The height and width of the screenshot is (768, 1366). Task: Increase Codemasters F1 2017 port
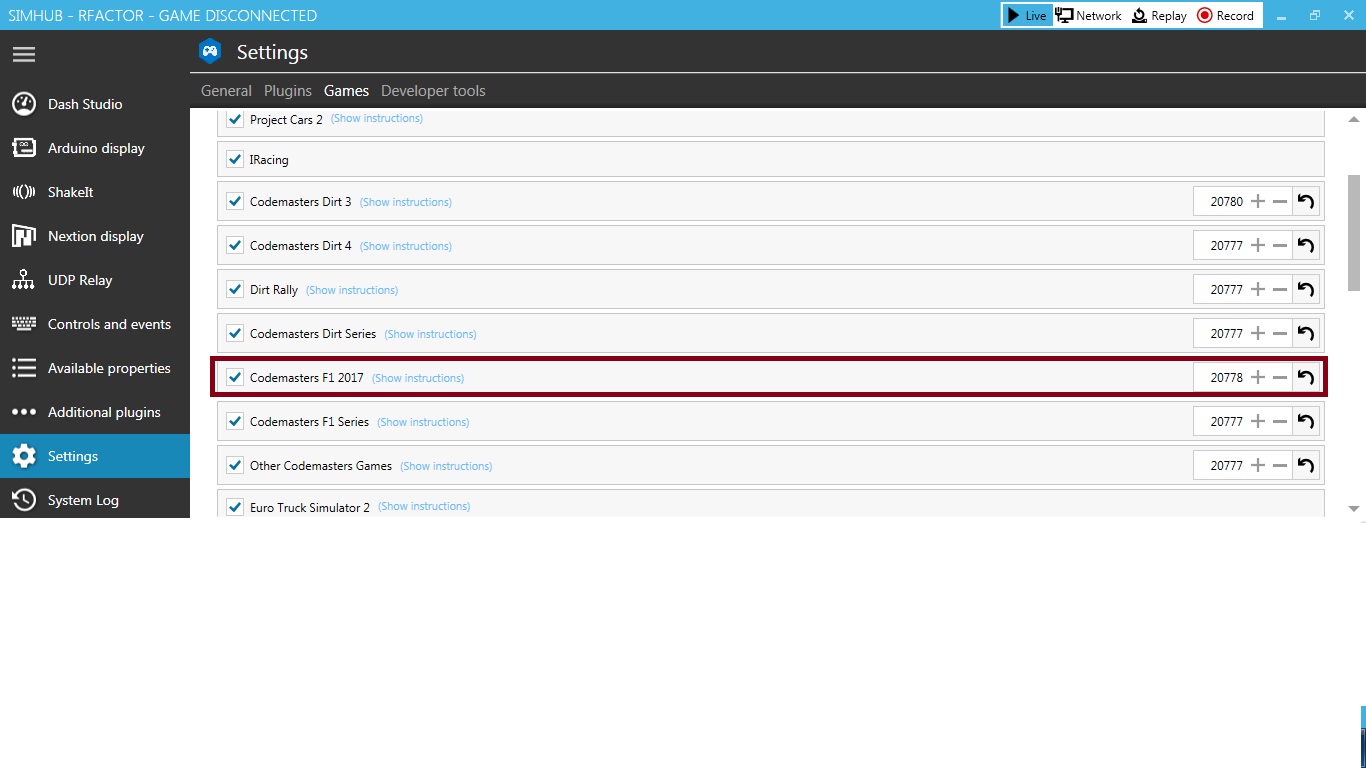click(1258, 377)
